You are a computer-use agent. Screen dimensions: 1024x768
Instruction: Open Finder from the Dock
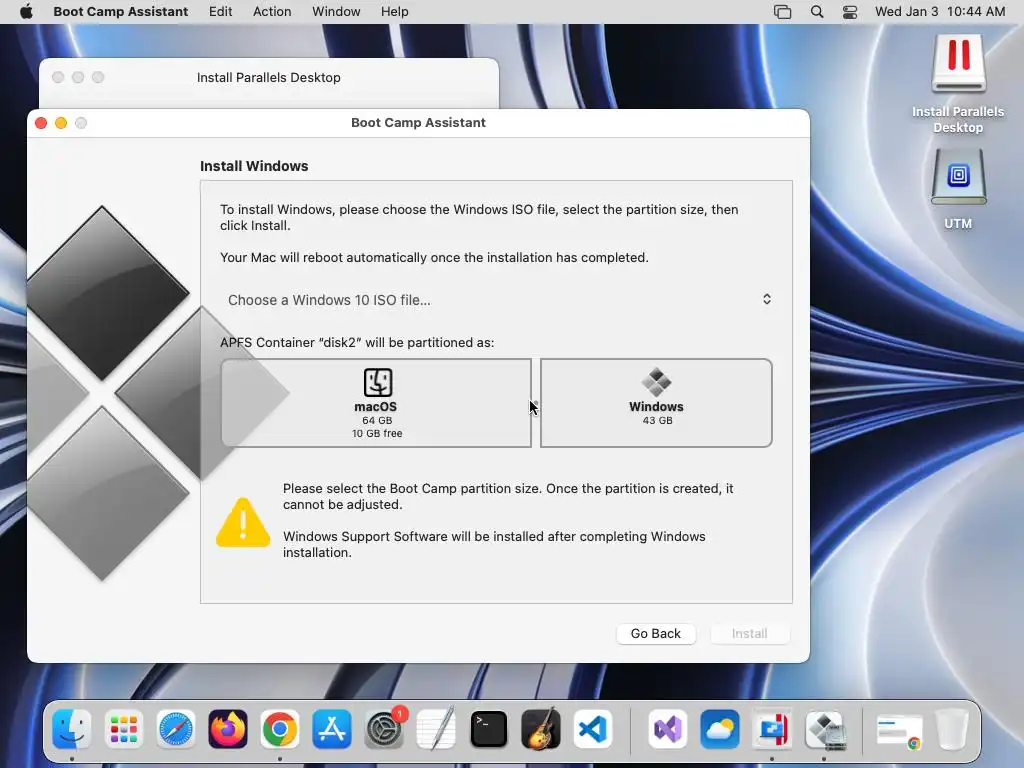pos(71,729)
